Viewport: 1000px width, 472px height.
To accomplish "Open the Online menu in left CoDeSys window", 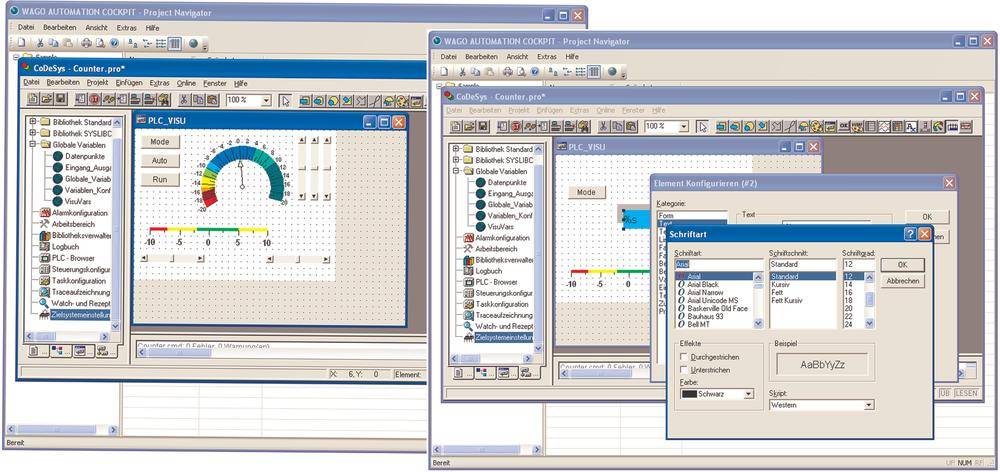I will coord(186,83).
